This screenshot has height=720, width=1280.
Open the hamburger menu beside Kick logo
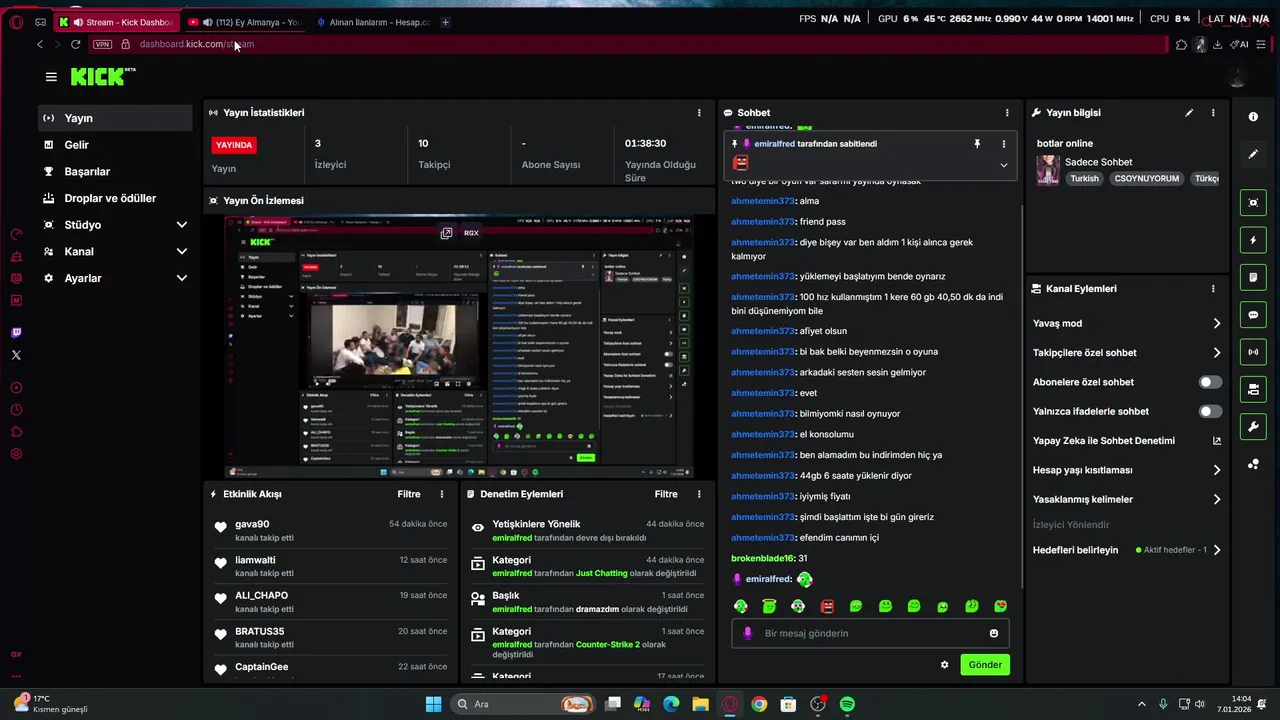[51, 77]
